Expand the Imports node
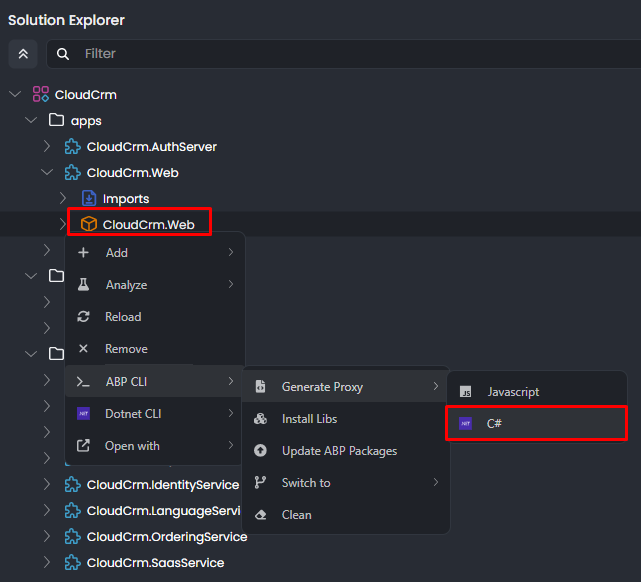641x582 pixels. 63,199
